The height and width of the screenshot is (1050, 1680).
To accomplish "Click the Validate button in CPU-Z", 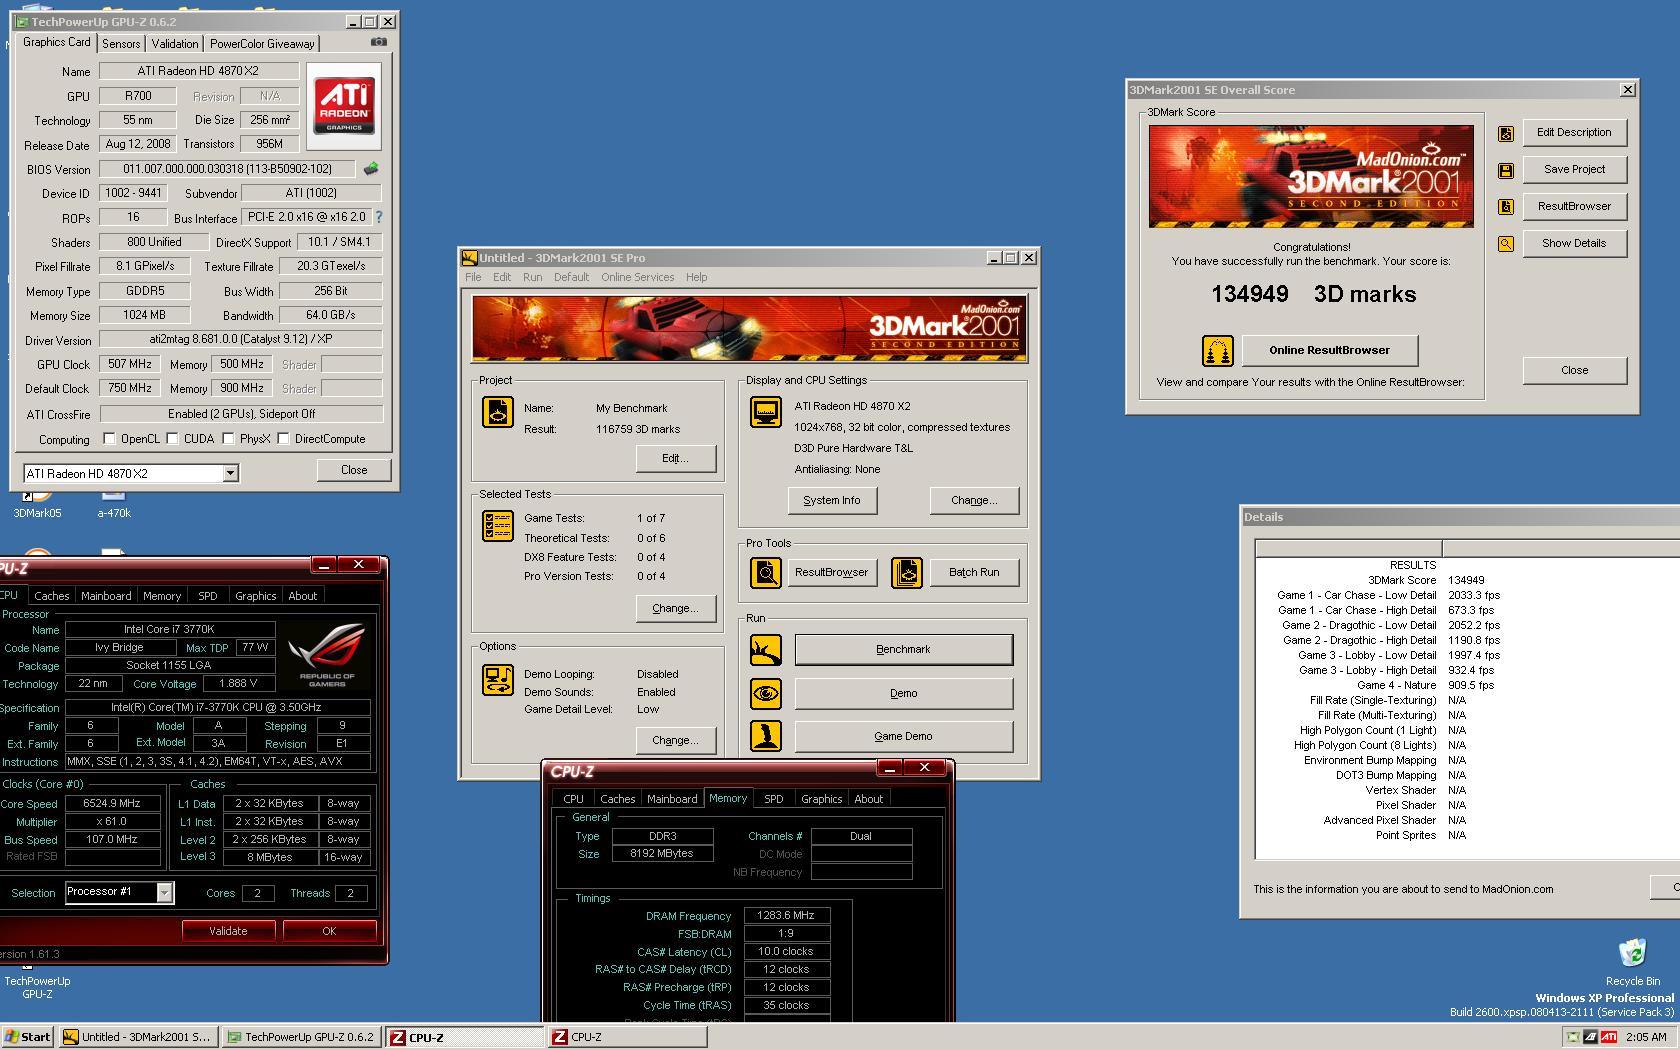I will [228, 931].
